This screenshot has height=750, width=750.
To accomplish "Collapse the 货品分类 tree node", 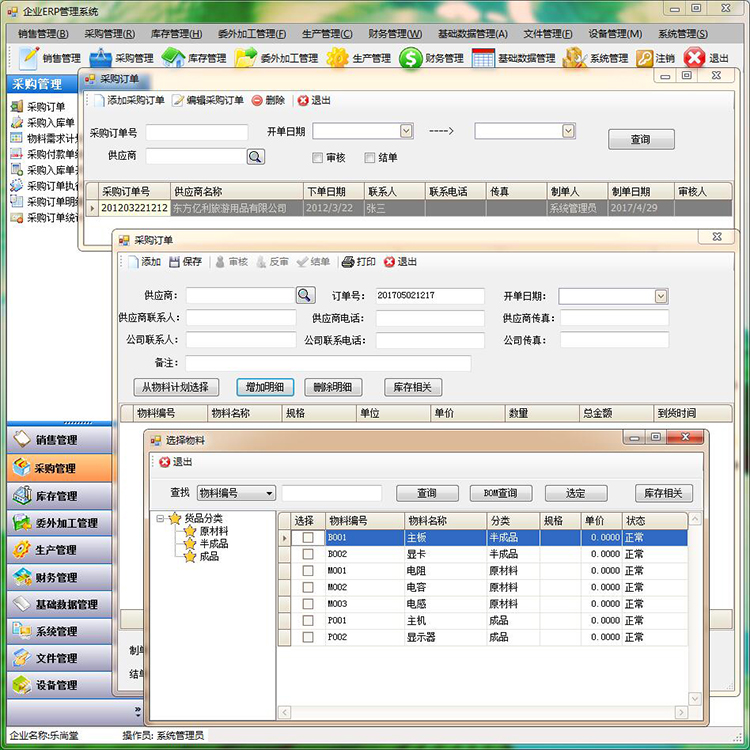I will click(160, 518).
